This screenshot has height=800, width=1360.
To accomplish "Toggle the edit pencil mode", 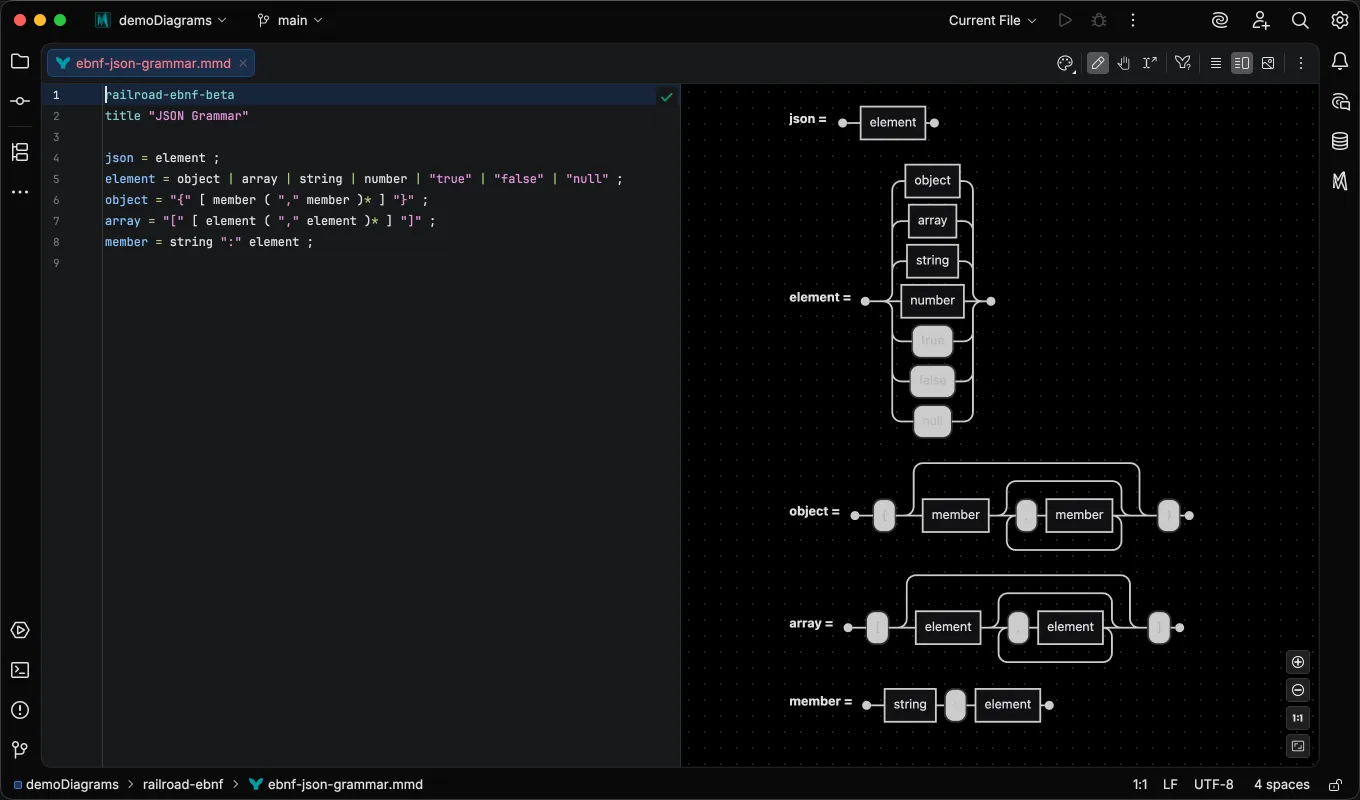I will 1098,63.
